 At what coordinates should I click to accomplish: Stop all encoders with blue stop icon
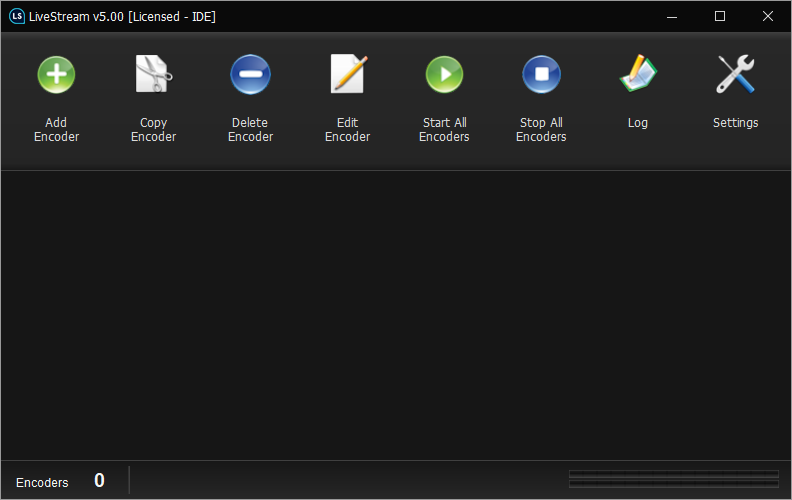coord(541,75)
